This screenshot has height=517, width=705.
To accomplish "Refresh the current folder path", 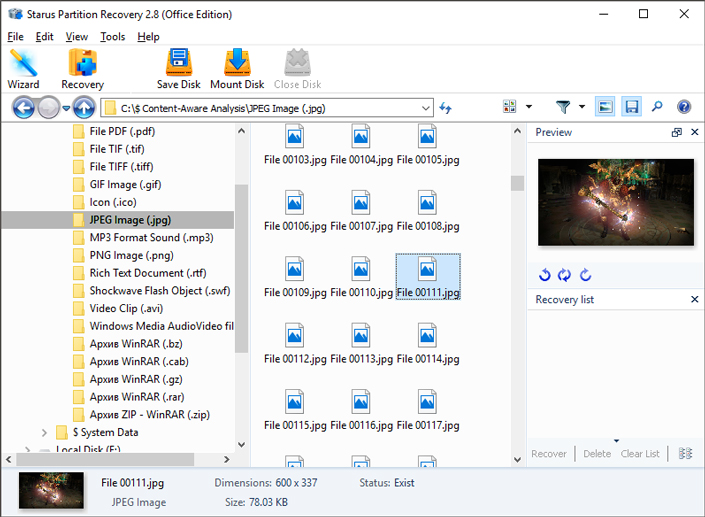I will click(445, 108).
